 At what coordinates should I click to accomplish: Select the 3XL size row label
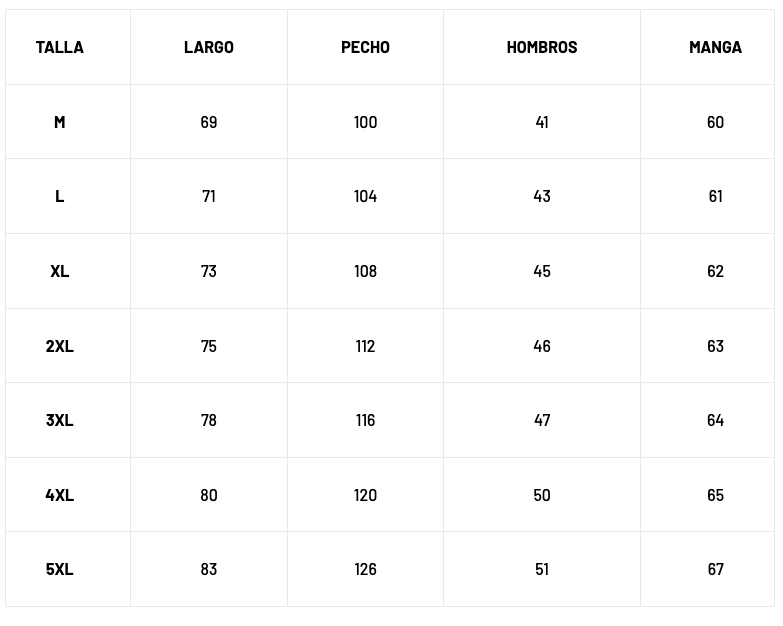click(x=60, y=420)
